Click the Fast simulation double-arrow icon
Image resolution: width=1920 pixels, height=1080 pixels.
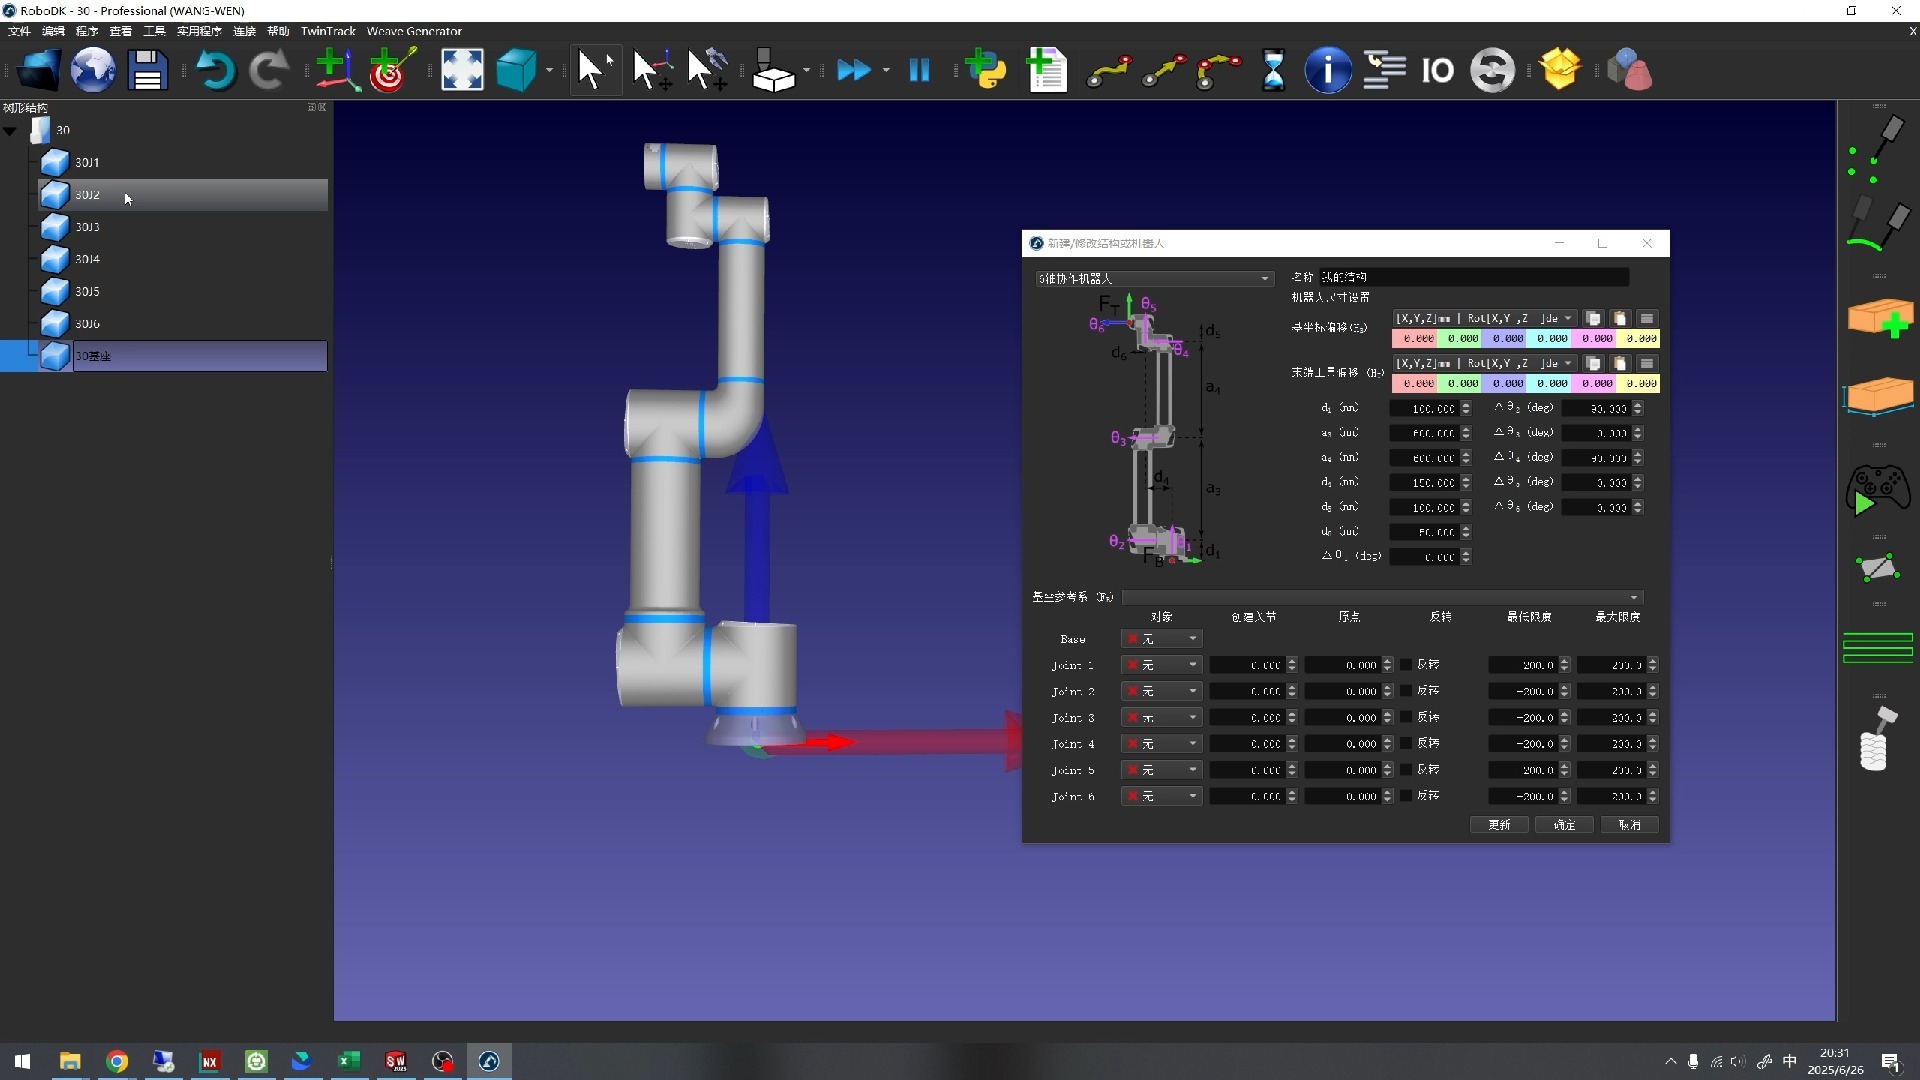(853, 71)
